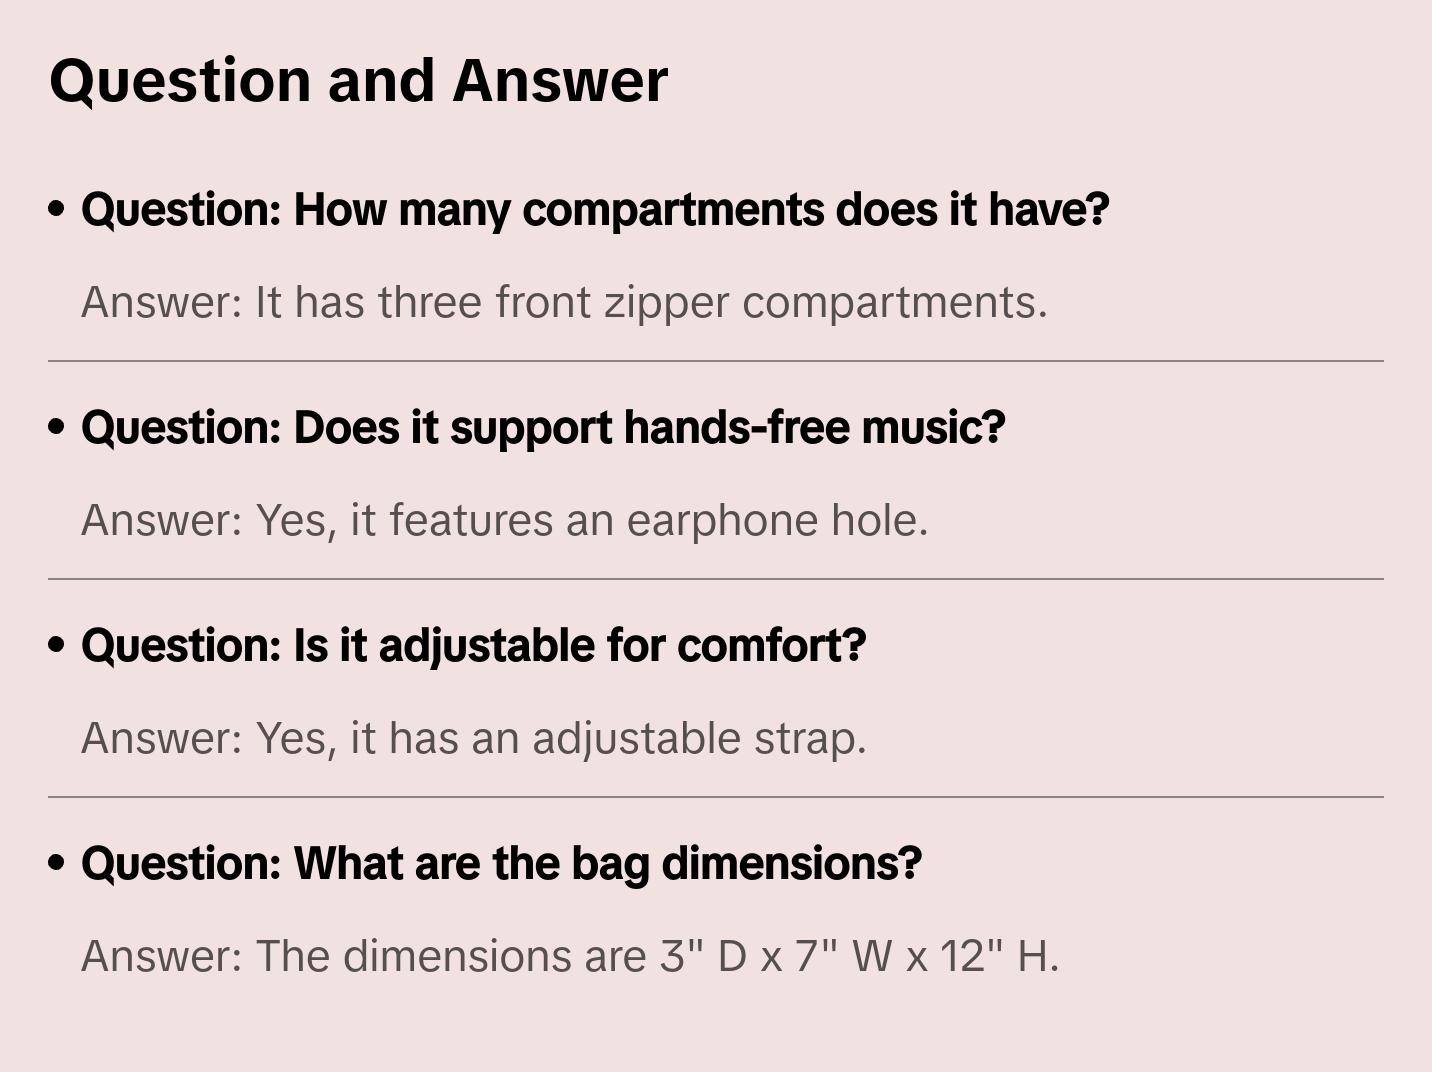Screen dimensions: 1432x1072
Task: Click the answer about zipper compartments
Action: (564, 302)
